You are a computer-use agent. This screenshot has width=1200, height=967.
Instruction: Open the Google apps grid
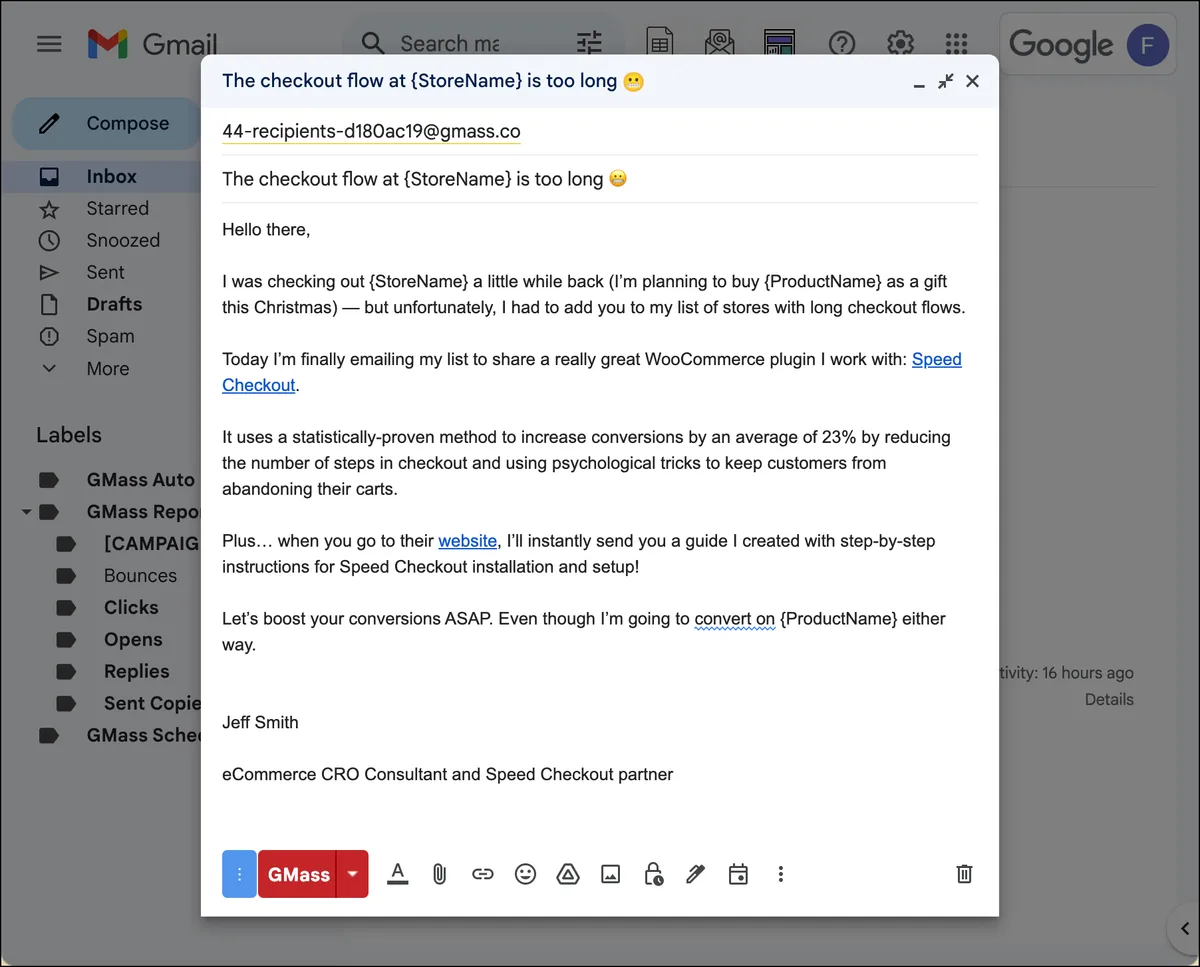(x=957, y=43)
